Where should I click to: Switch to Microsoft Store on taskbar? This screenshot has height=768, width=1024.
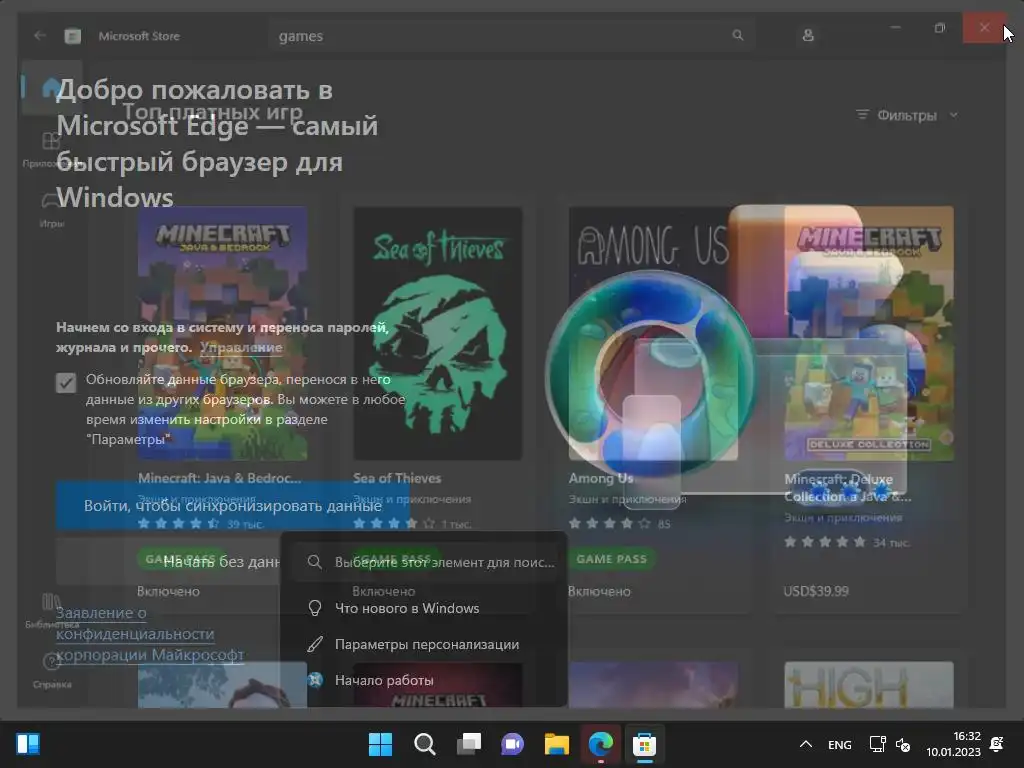tap(644, 744)
